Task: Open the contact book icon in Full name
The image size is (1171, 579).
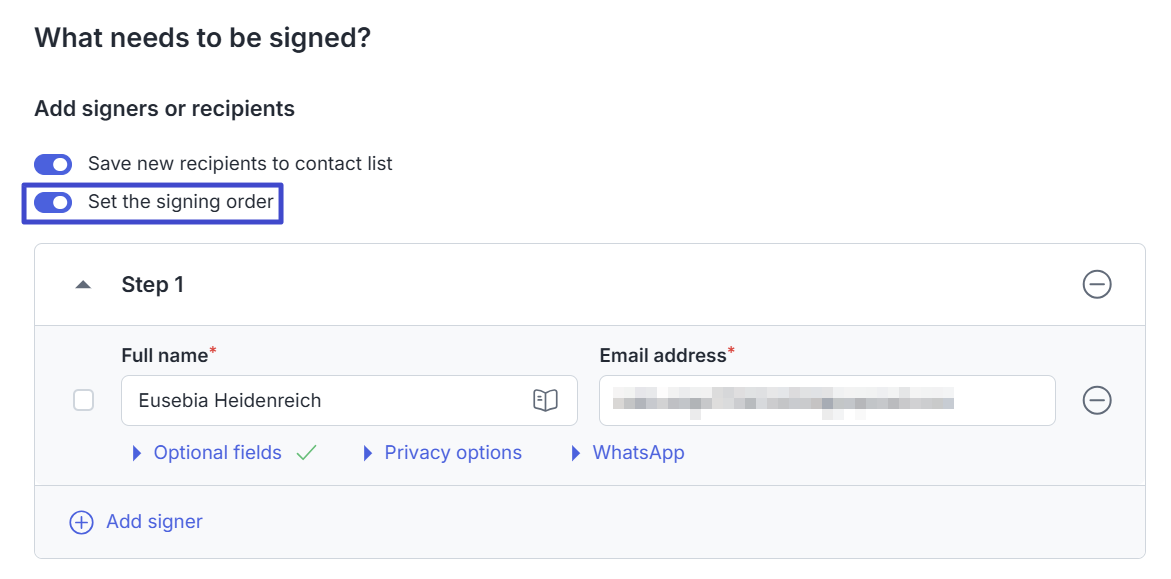Action: pos(544,401)
